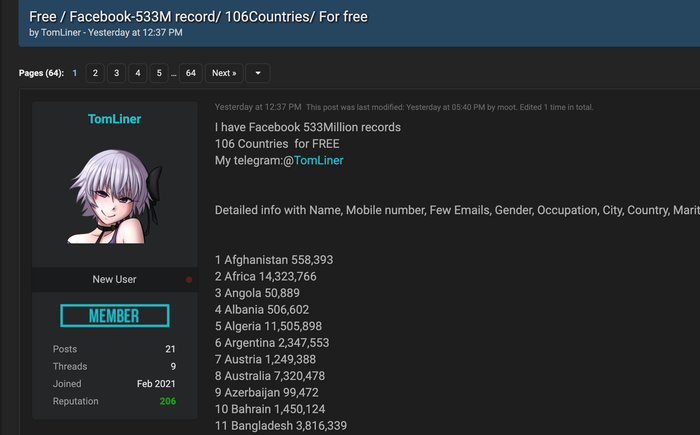Viewport: 700px width, 435px height.
Task: Click the red offline status dot
Action: point(189,280)
